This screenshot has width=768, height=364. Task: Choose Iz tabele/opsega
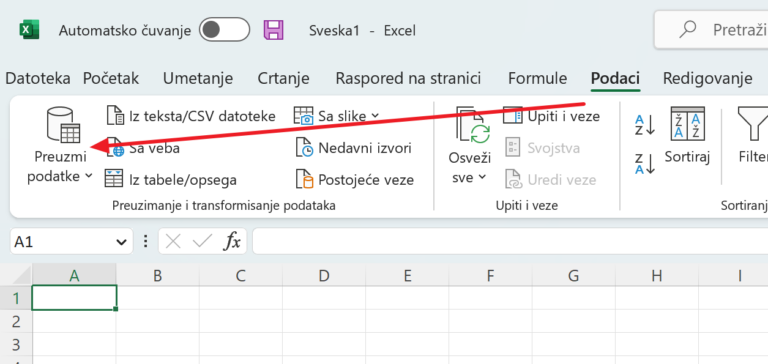click(x=171, y=180)
